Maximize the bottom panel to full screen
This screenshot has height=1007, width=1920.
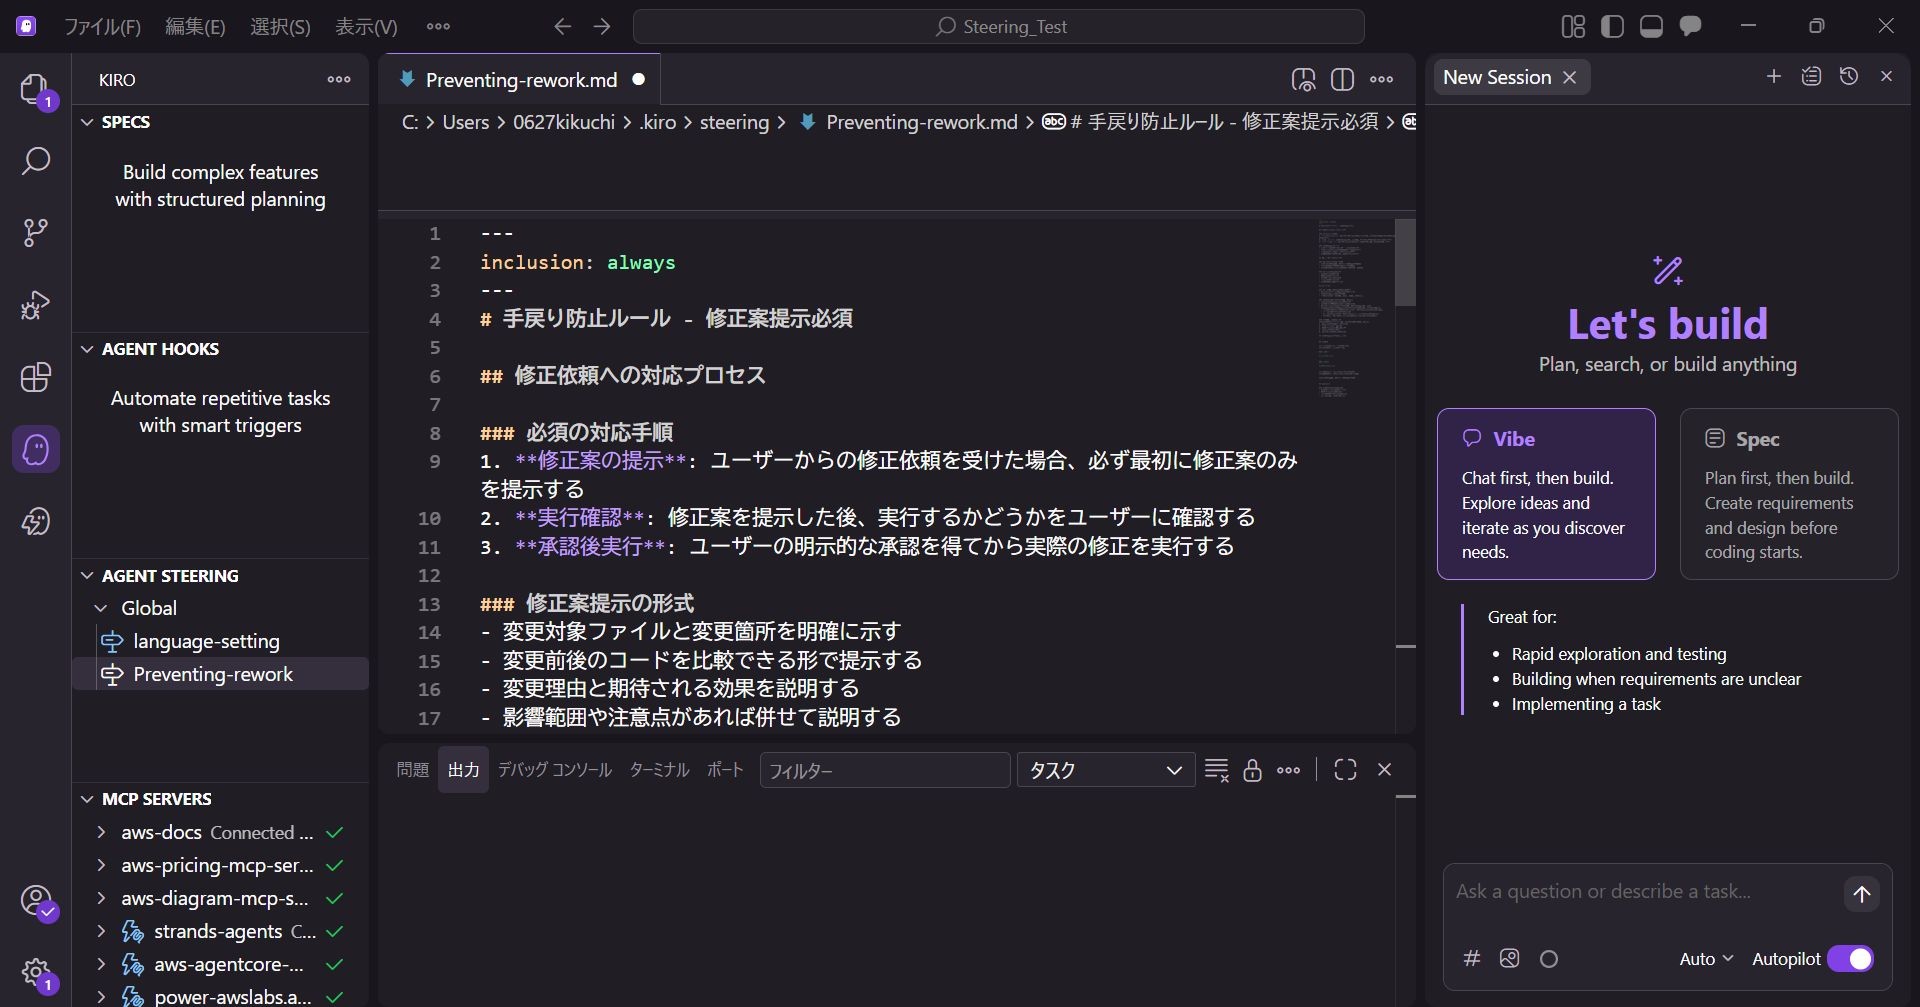(x=1345, y=769)
